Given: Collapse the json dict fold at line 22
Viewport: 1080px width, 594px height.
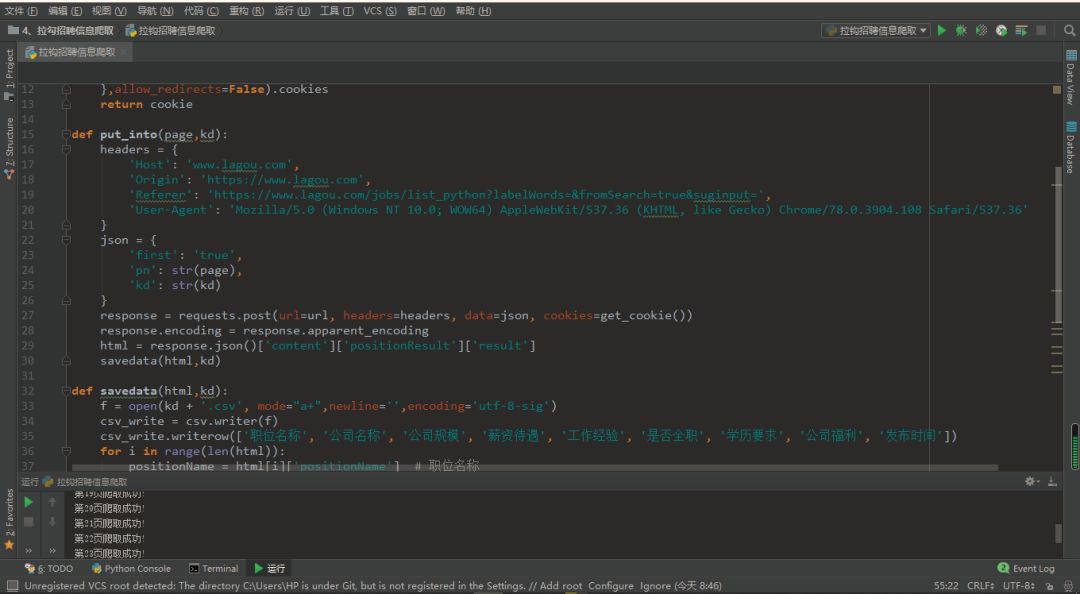Looking at the screenshot, I should pos(66,240).
